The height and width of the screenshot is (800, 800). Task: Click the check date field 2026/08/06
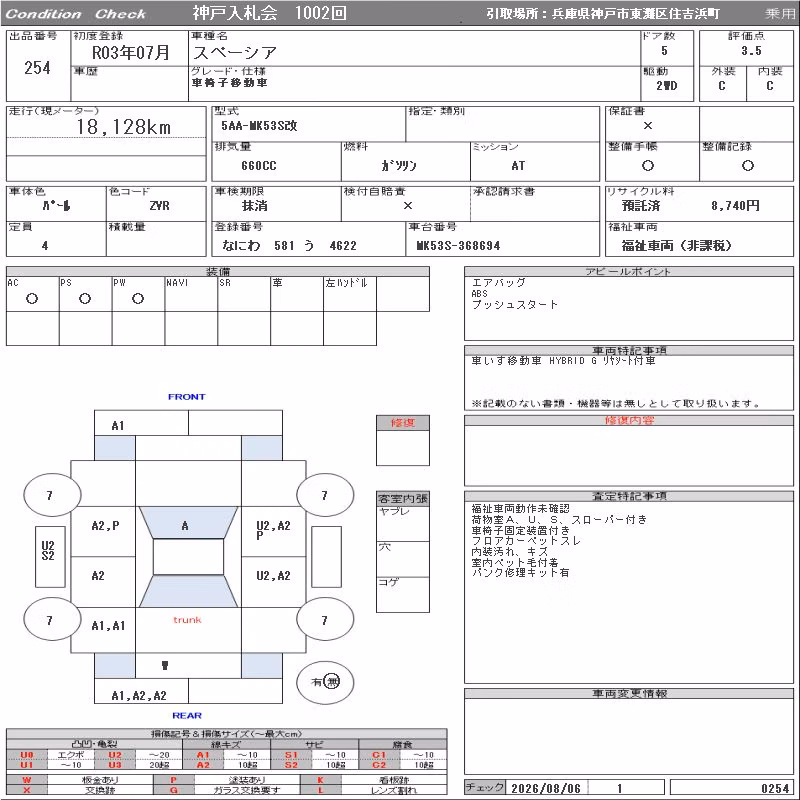tap(546, 788)
